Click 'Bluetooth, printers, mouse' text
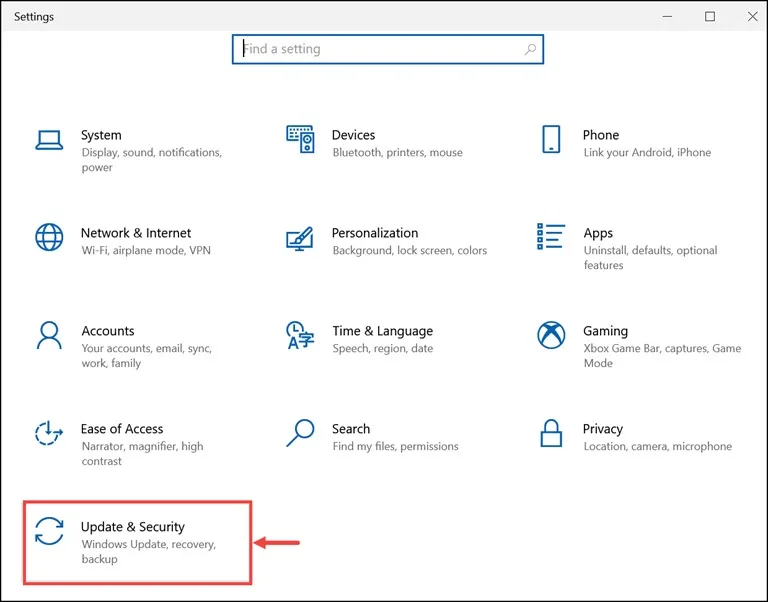The width and height of the screenshot is (768, 602). (398, 153)
